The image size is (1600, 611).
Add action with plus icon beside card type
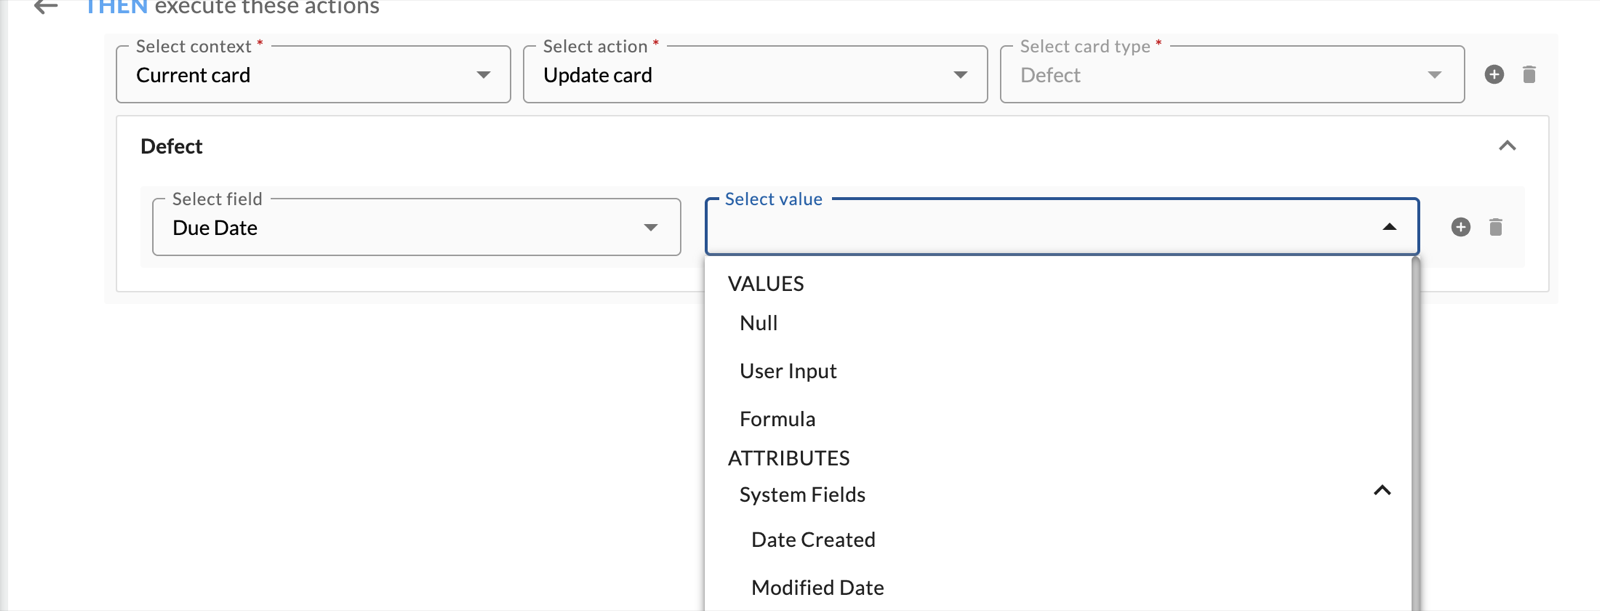[1494, 74]
